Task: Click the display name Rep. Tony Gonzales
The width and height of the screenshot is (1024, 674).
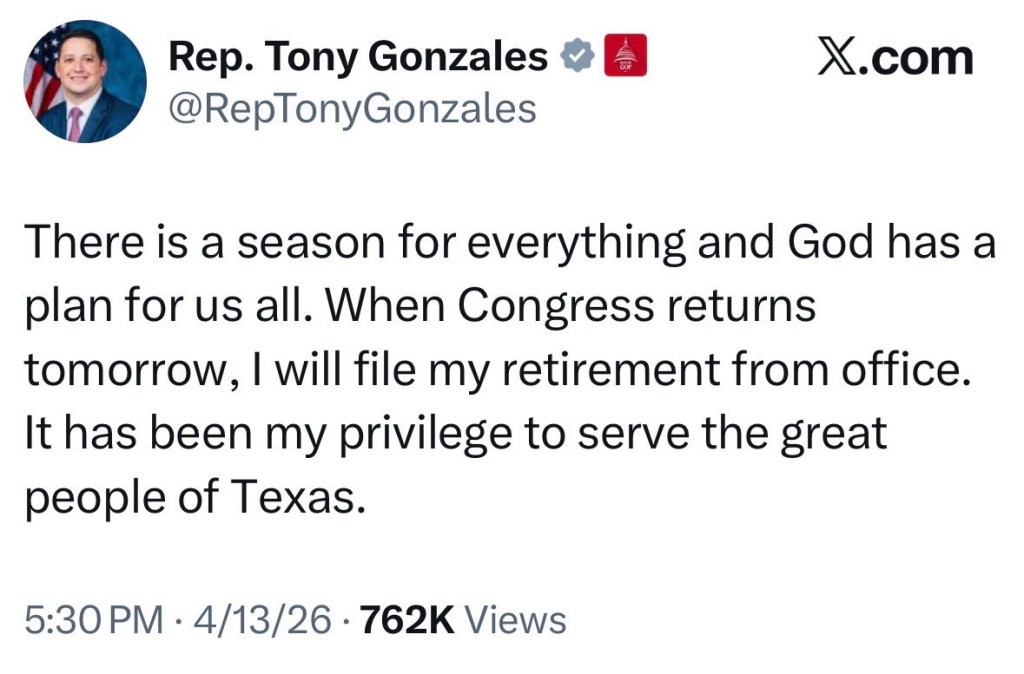Action: coord(358,57)
